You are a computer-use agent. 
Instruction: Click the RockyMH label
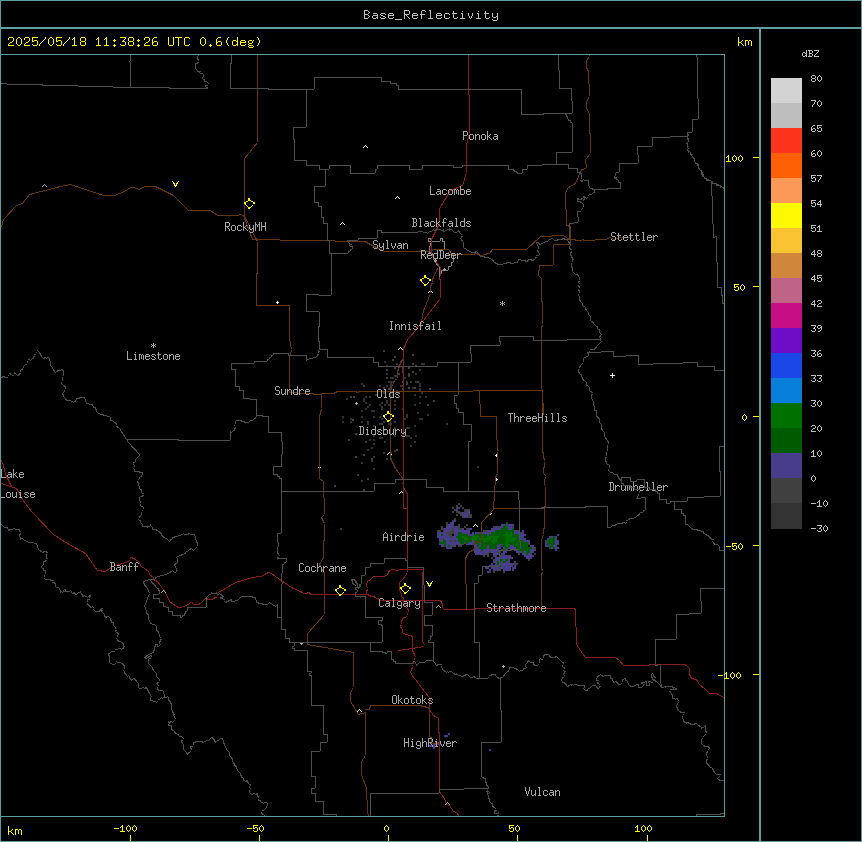[245, 227]
